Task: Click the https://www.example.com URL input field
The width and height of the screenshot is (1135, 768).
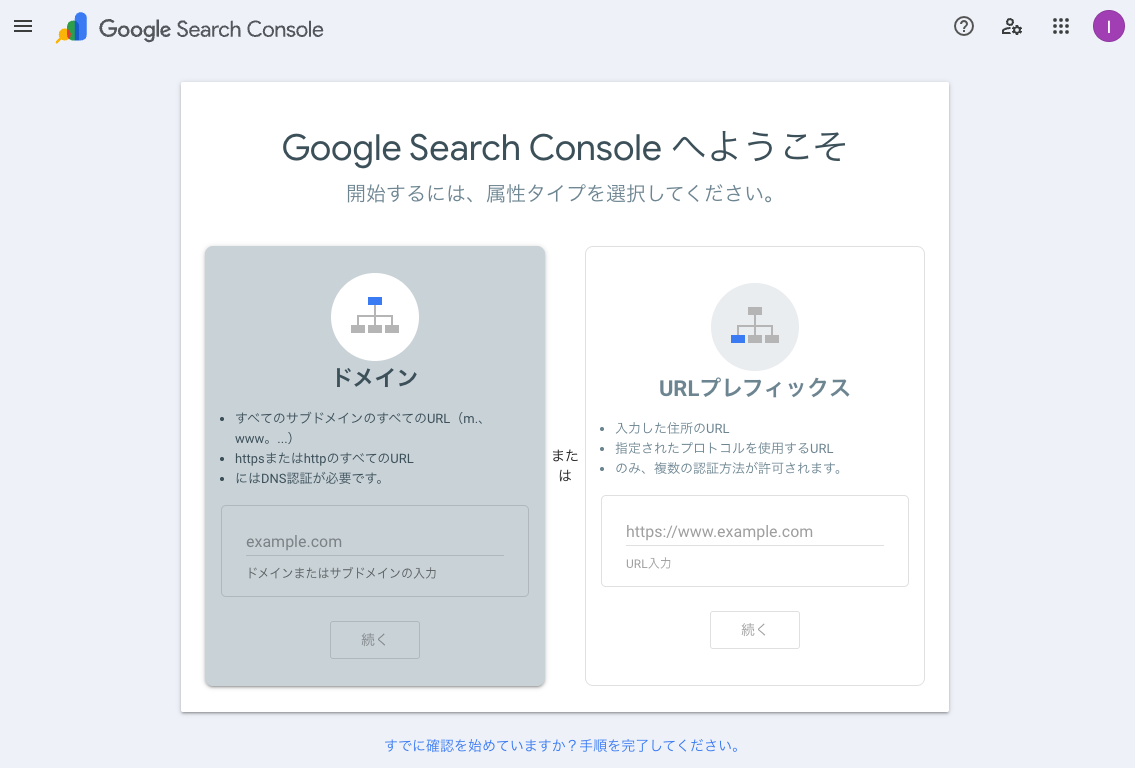Action: [x=755, y=531]
